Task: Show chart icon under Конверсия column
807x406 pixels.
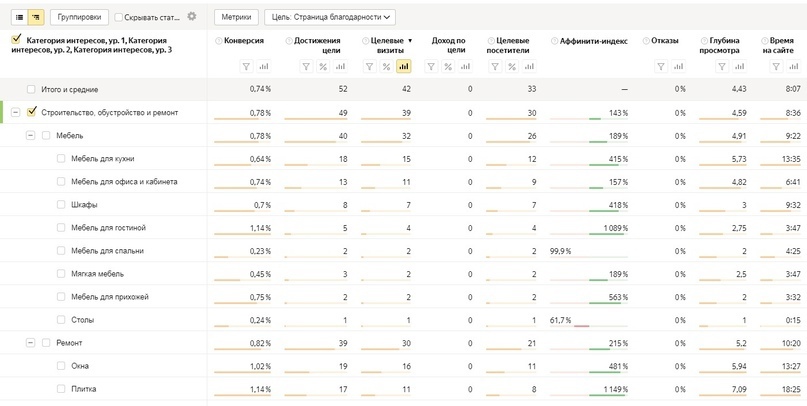Action: point(263,66)
